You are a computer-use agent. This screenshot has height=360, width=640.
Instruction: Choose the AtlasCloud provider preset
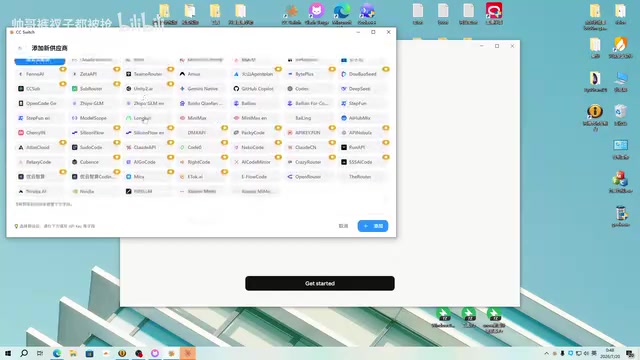coord(40,147)
